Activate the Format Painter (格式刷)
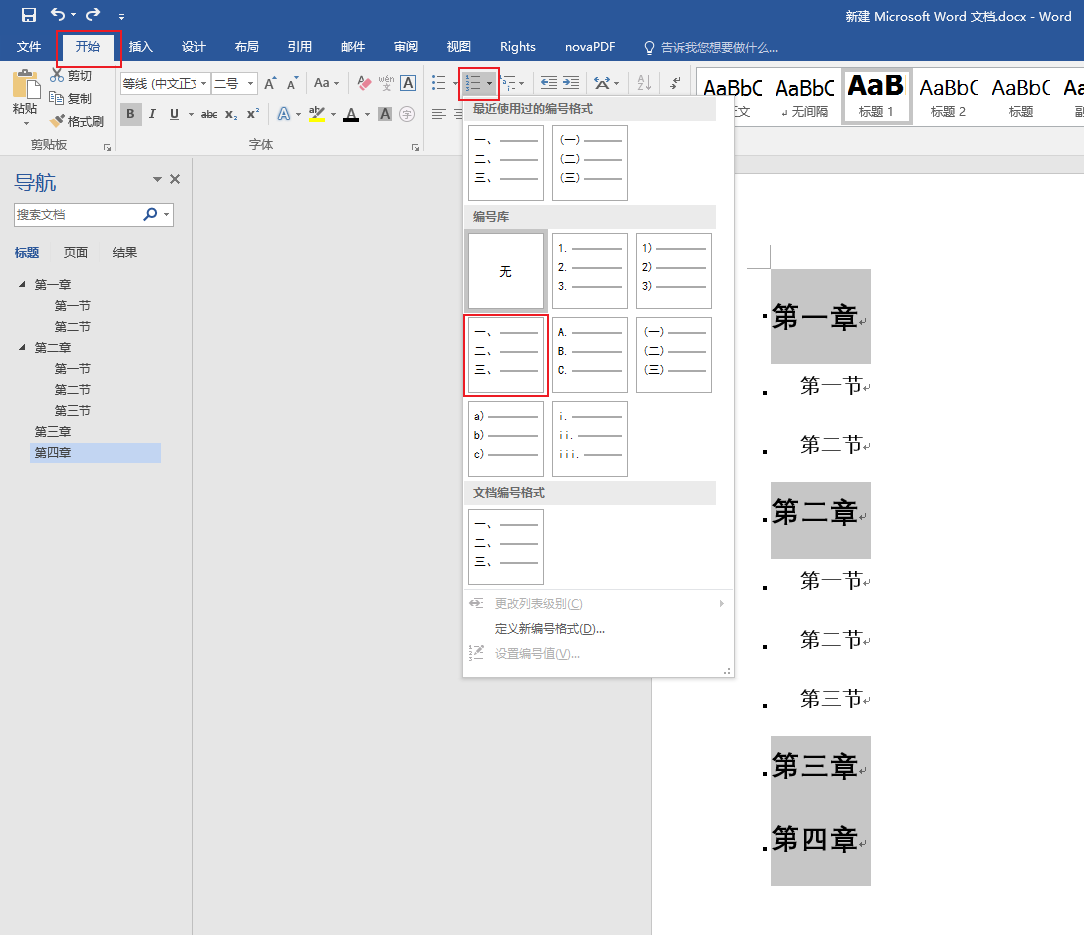 (x=77, y=121)
